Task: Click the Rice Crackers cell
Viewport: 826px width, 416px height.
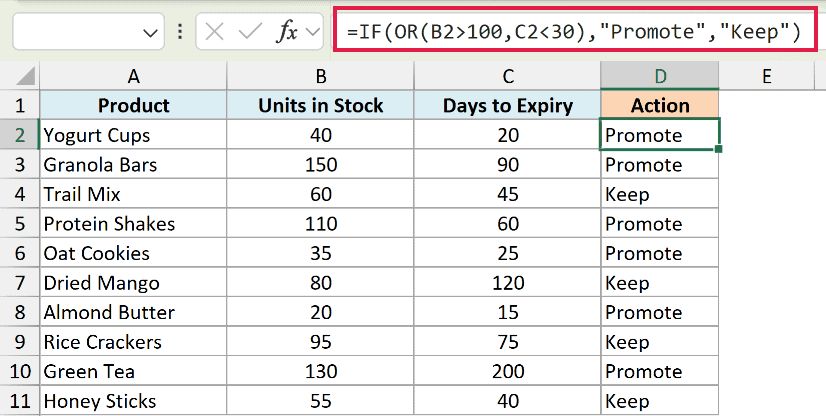Action: point(133,342)
